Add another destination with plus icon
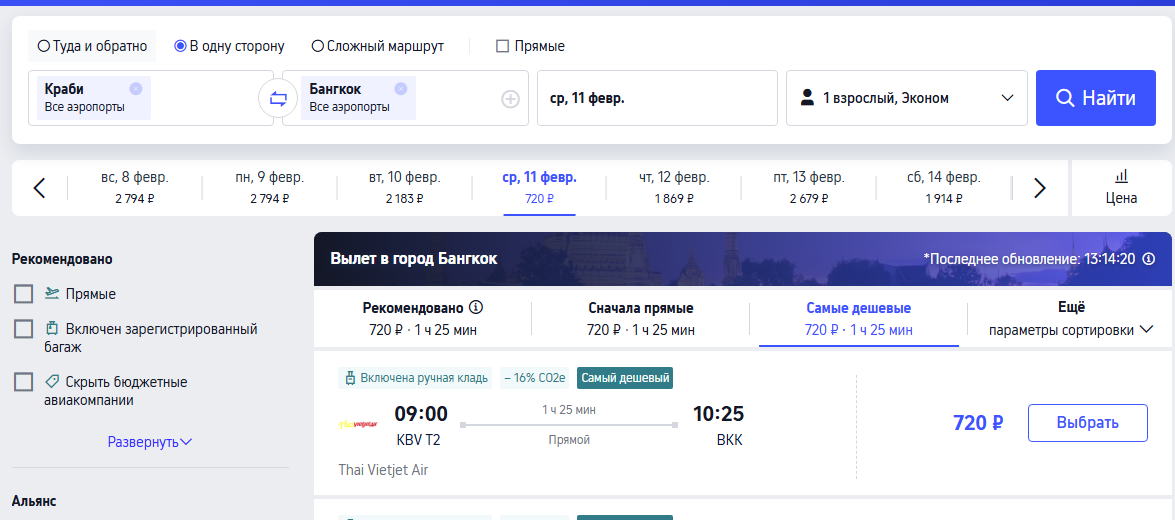This screenshot has width=1175, height=520. [510, 98]
